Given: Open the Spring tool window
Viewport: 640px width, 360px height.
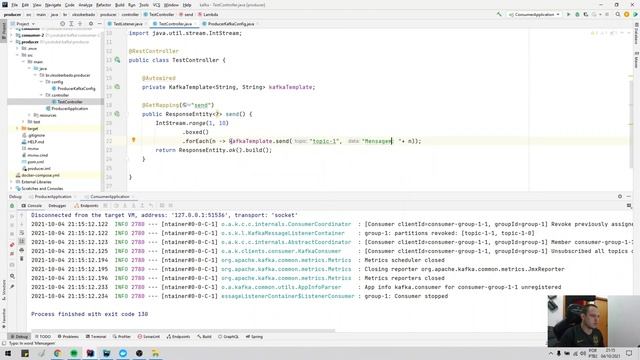Looking at the screenshot, I should coord(254,337).
